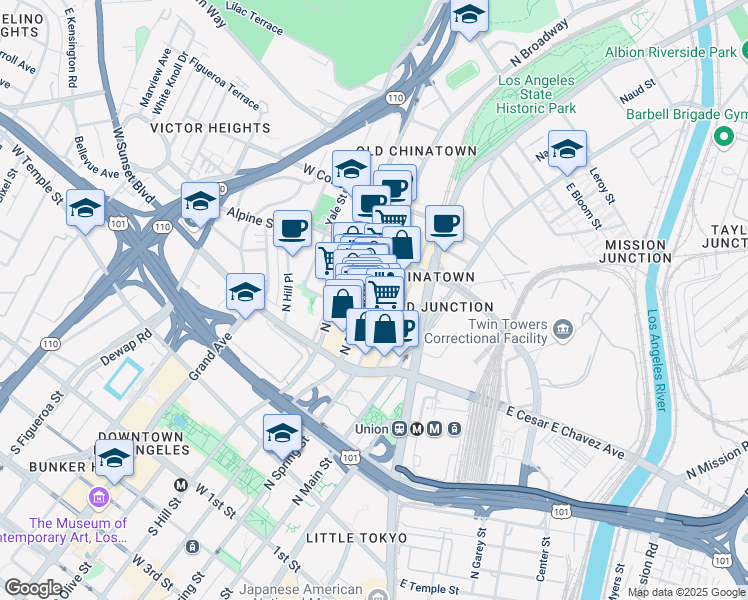Screen dimensions: 748x600
Task: Click the school marker near N Broadway at top
Action: (x=469, y=18)
